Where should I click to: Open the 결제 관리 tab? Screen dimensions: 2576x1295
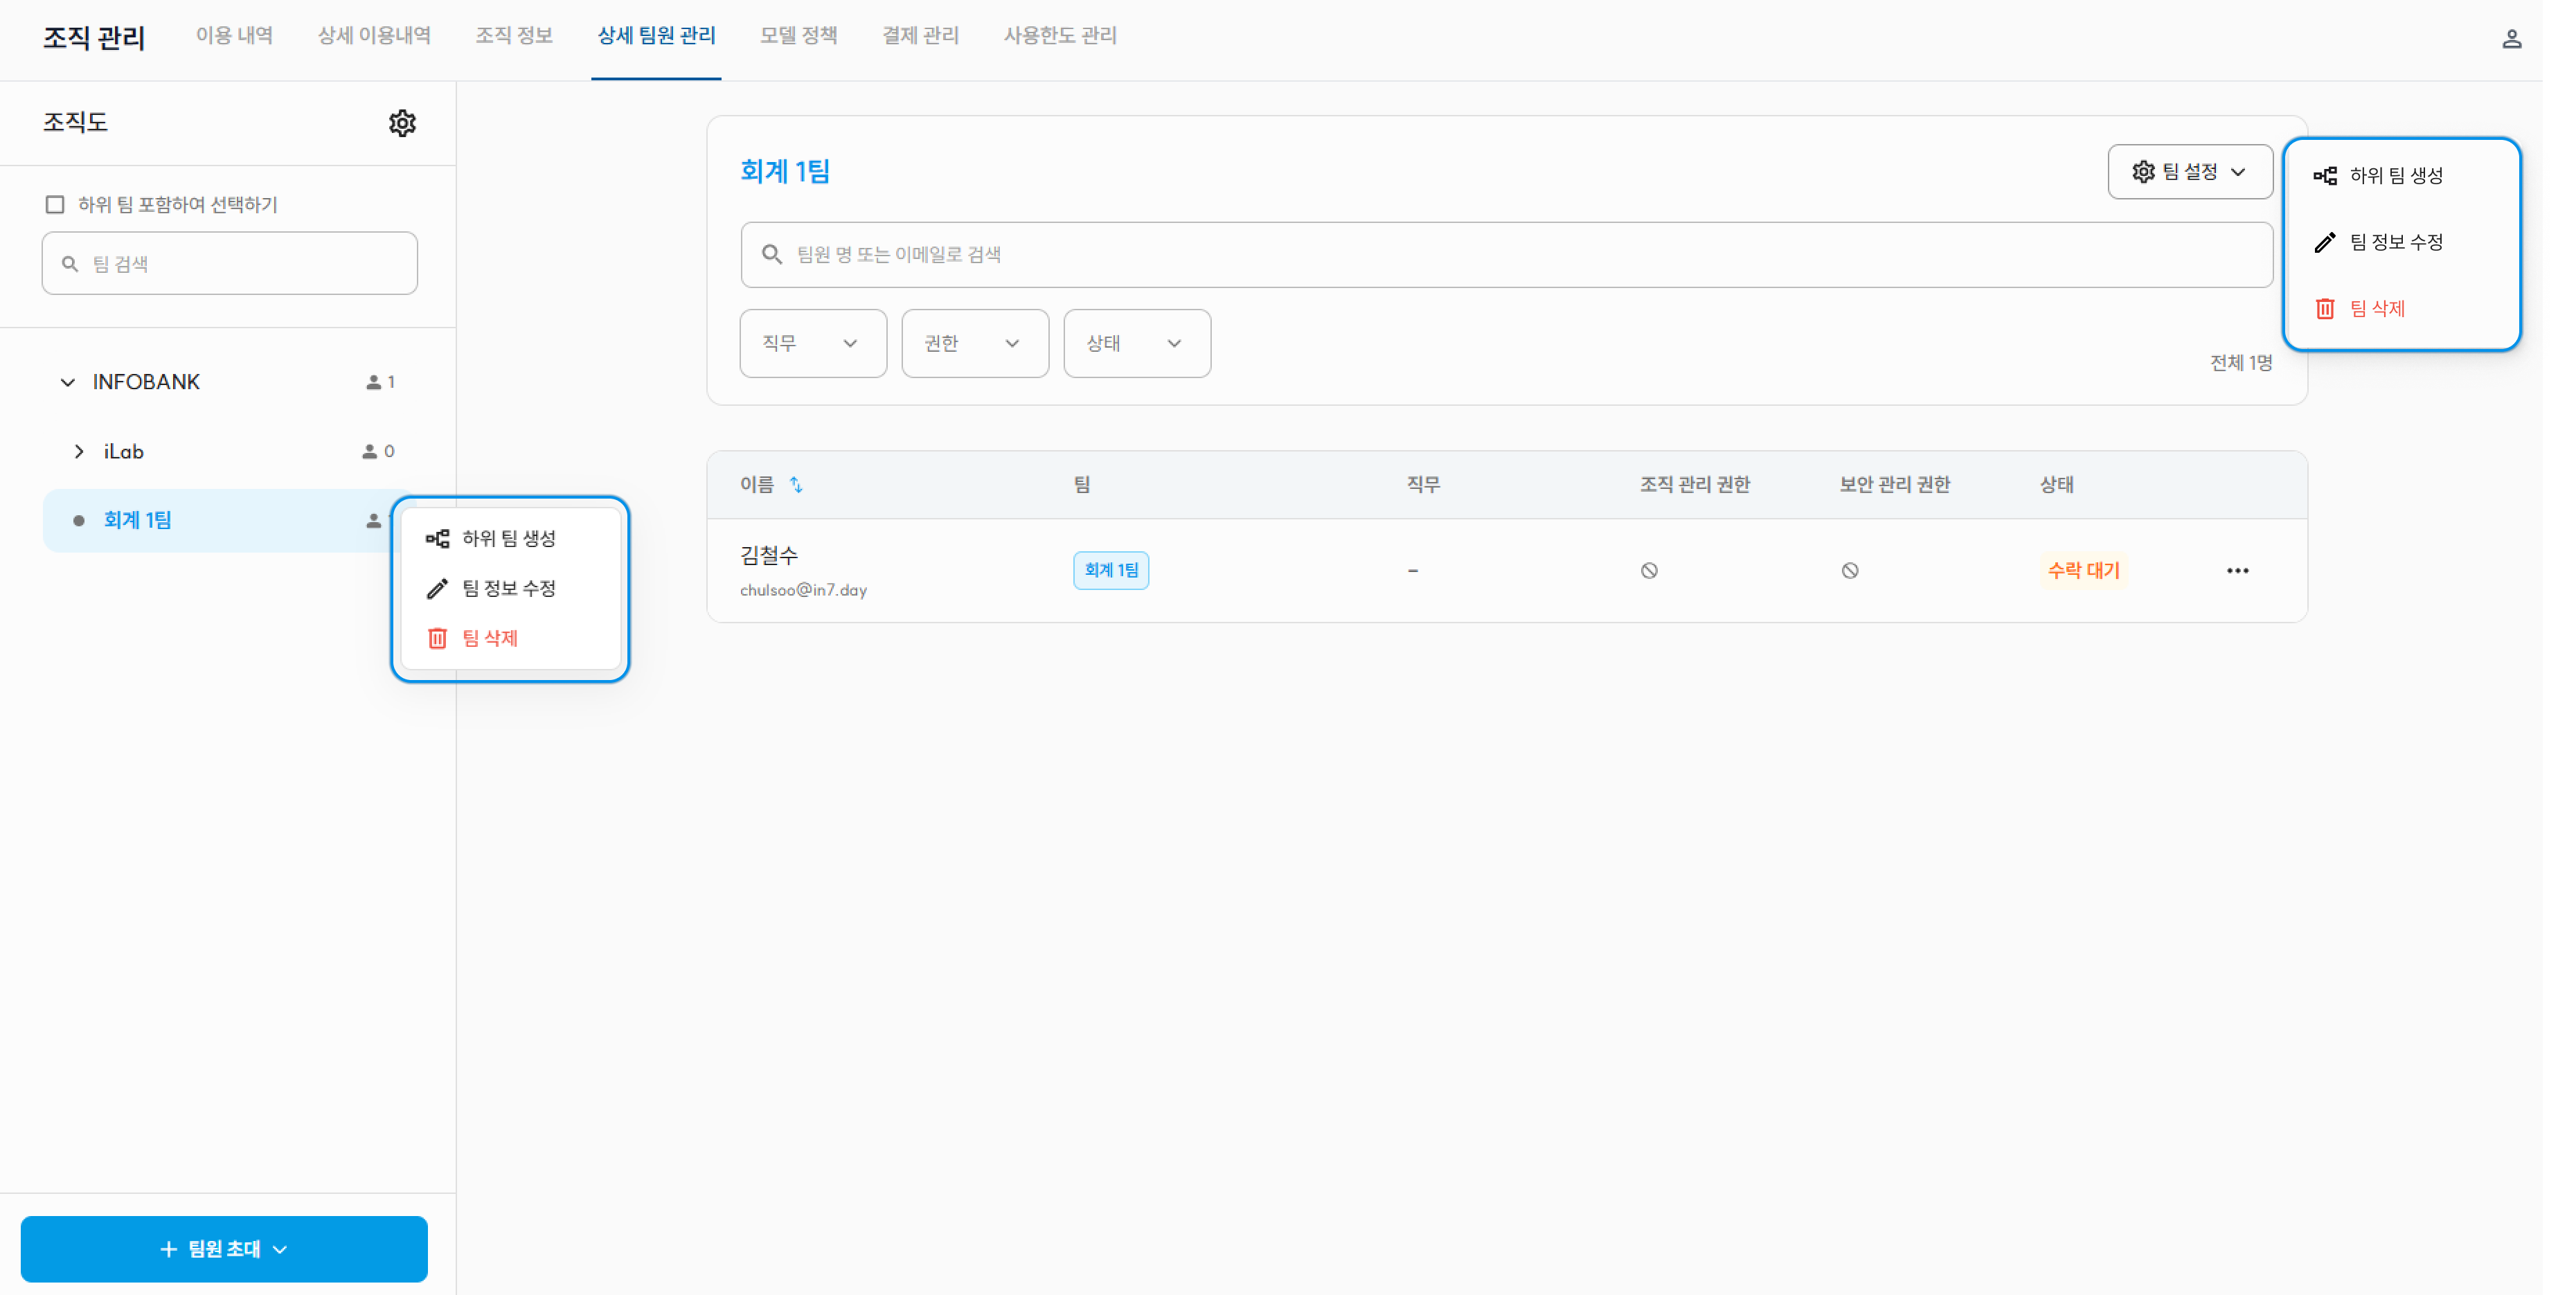(x=920, y=35)
